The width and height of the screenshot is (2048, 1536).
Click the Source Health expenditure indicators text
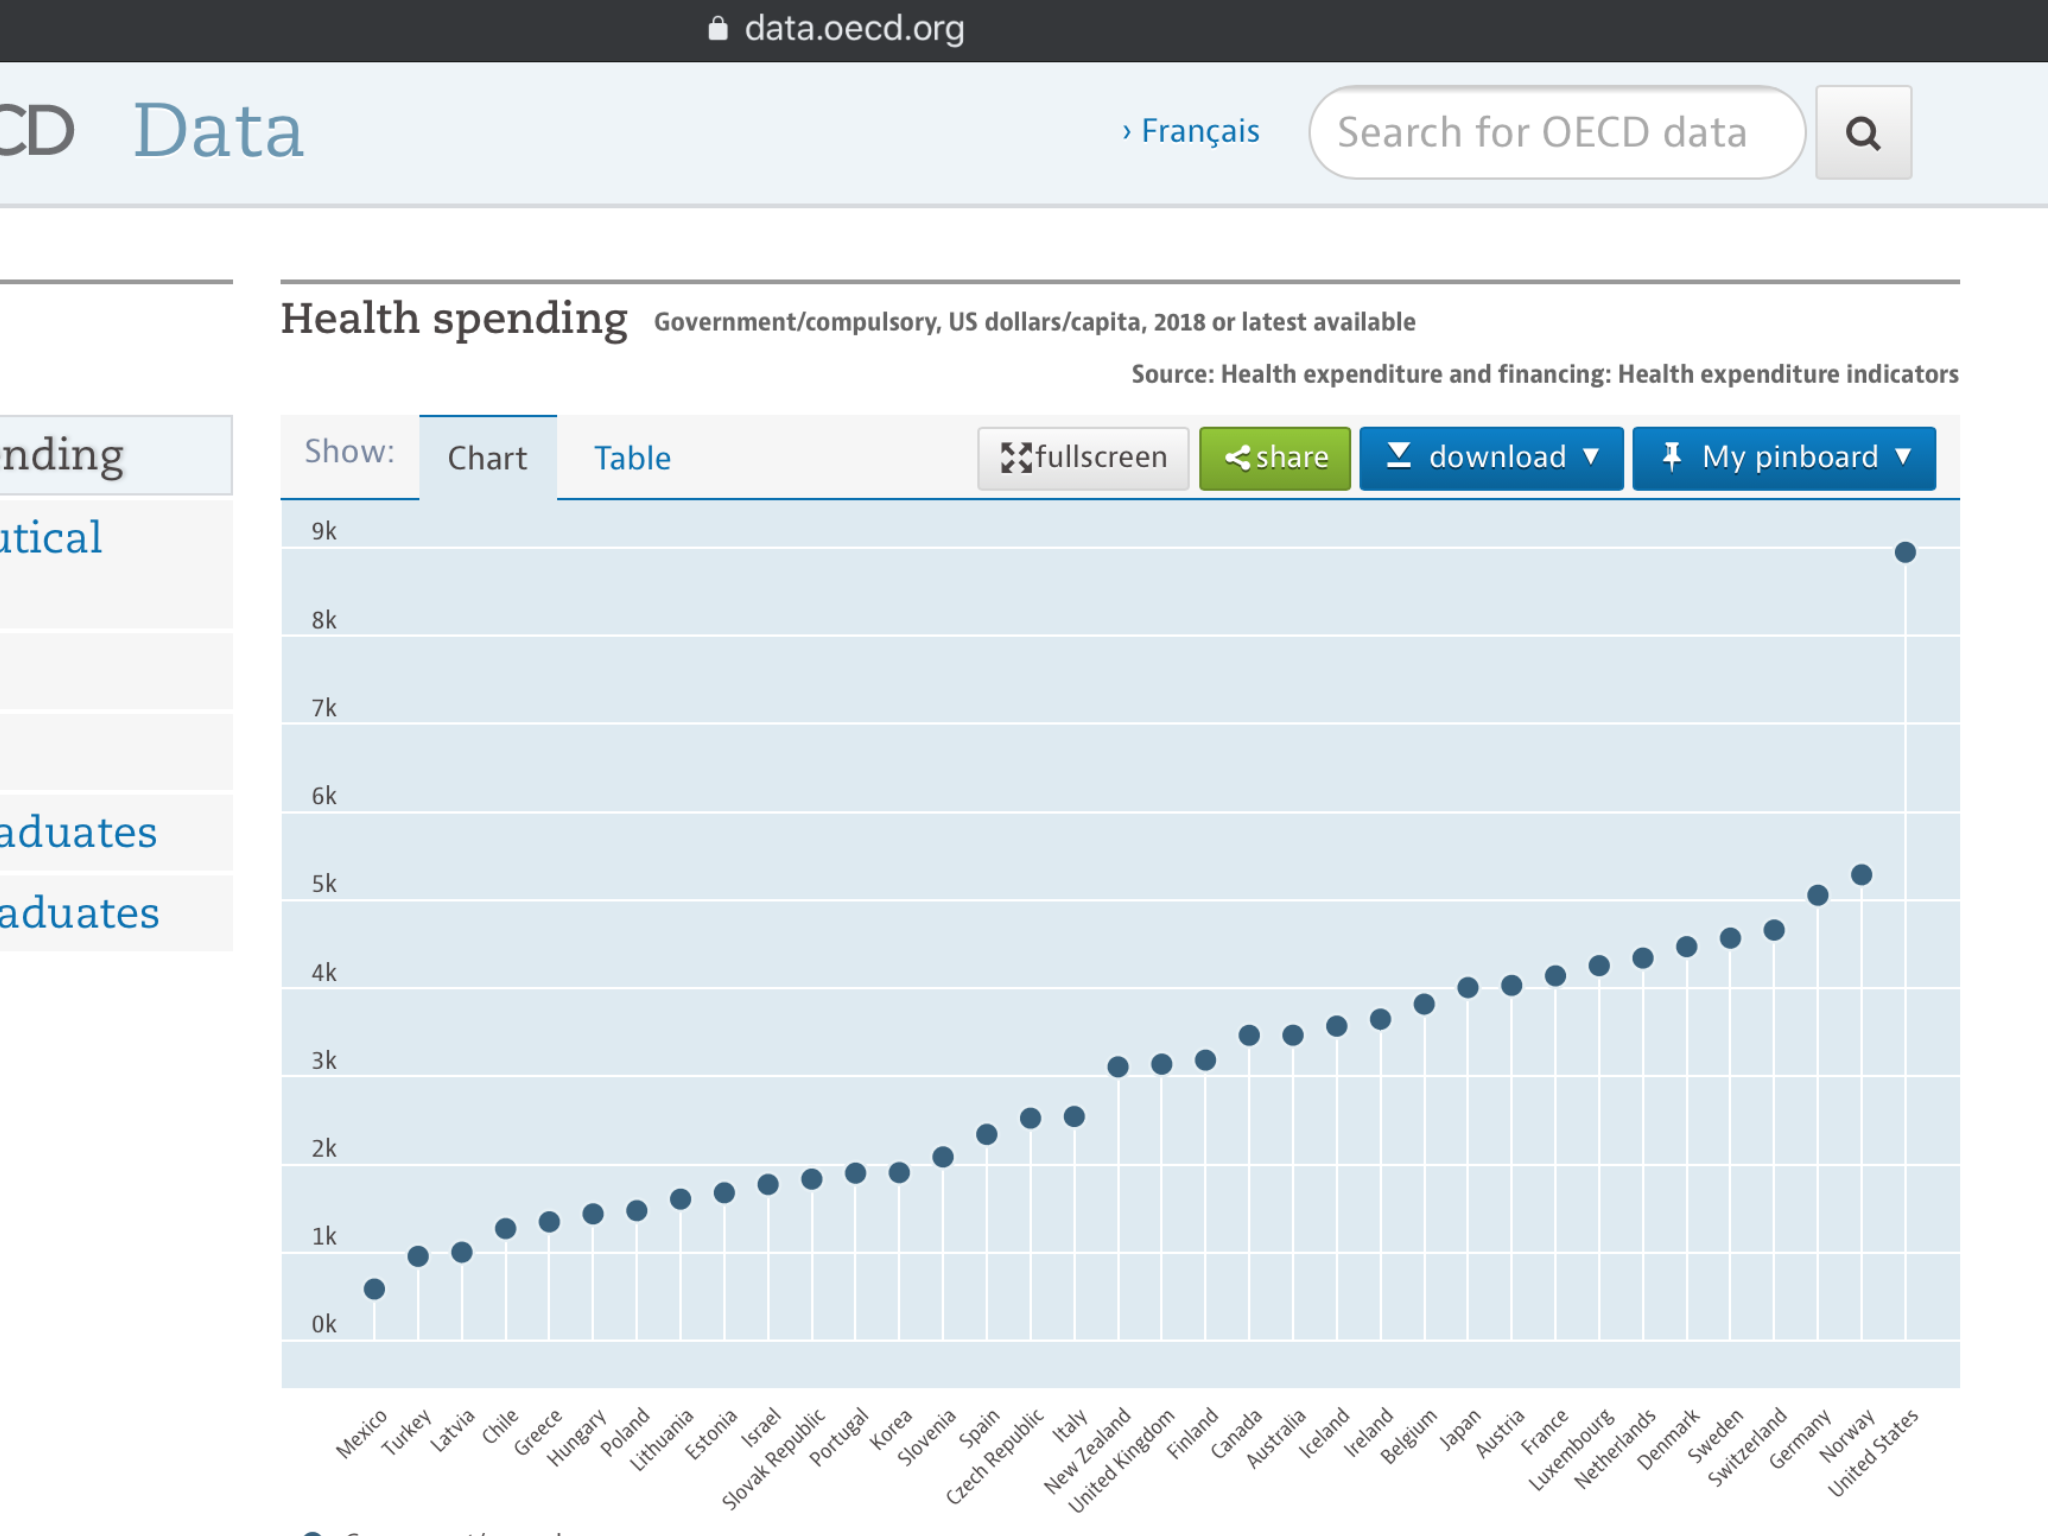[x=1544, y=374]
